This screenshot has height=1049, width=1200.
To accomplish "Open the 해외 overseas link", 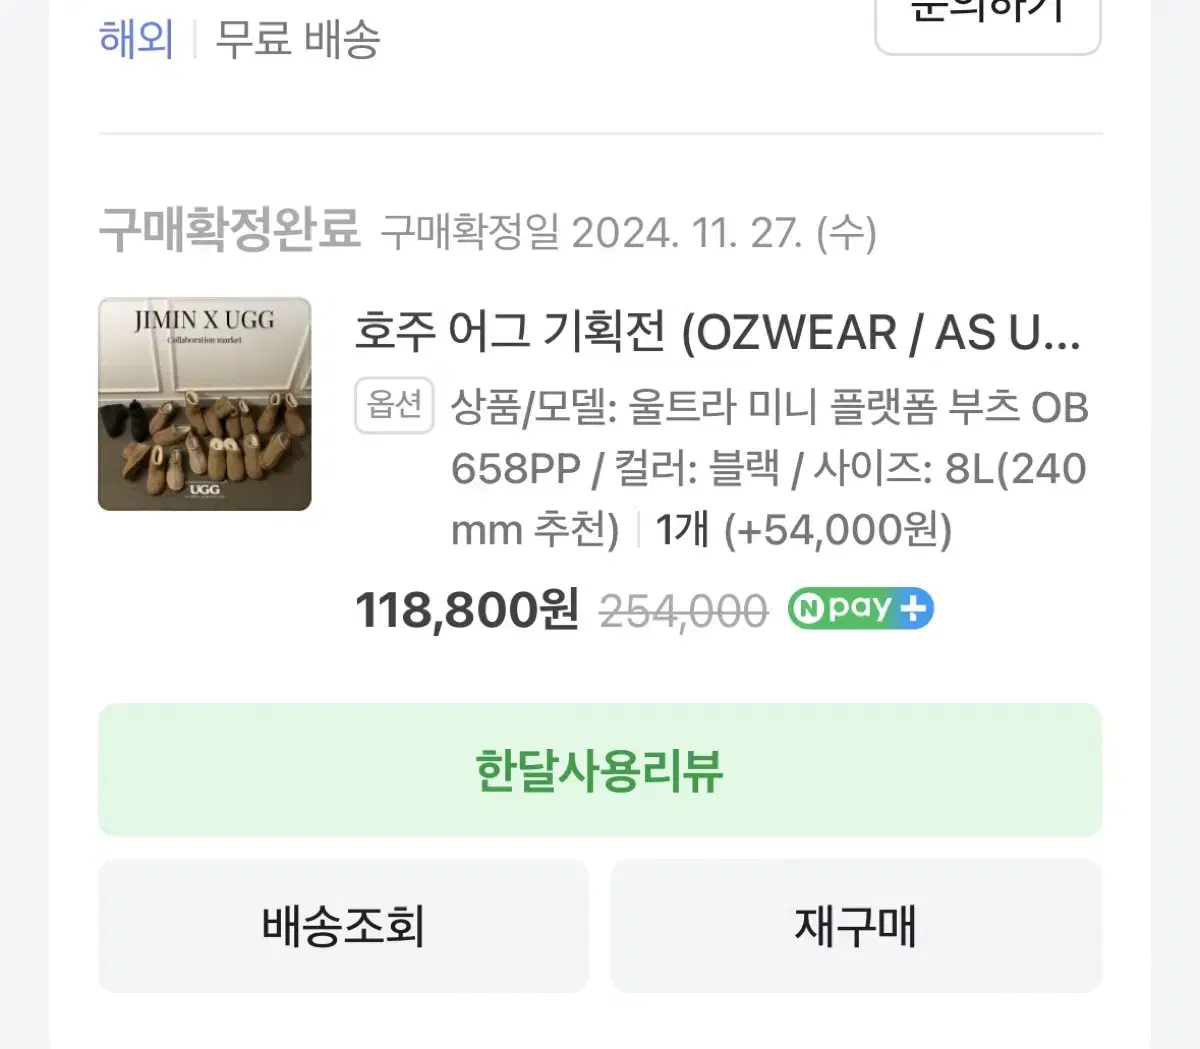I will tap(136, 40).
